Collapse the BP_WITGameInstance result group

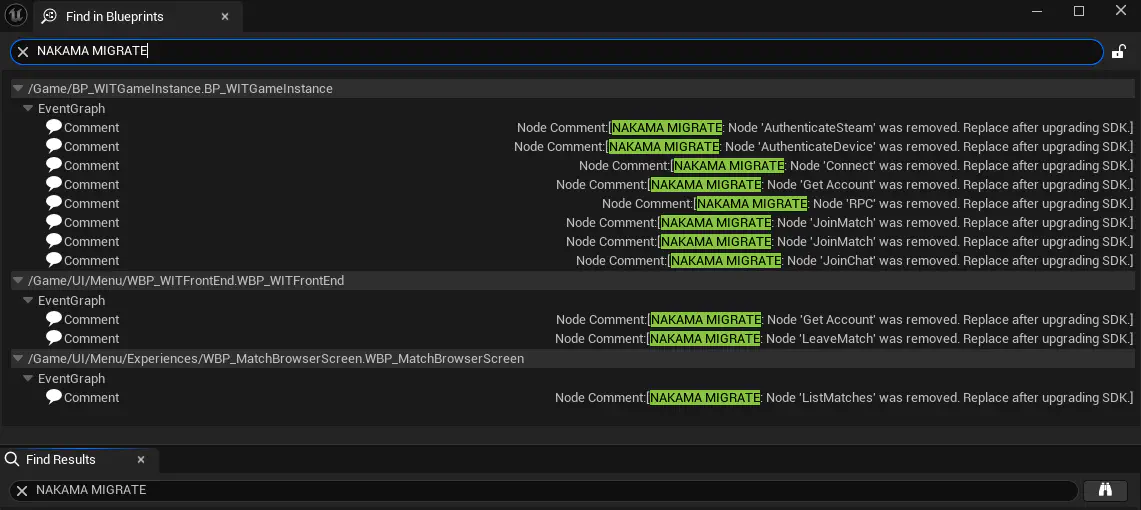18,89
